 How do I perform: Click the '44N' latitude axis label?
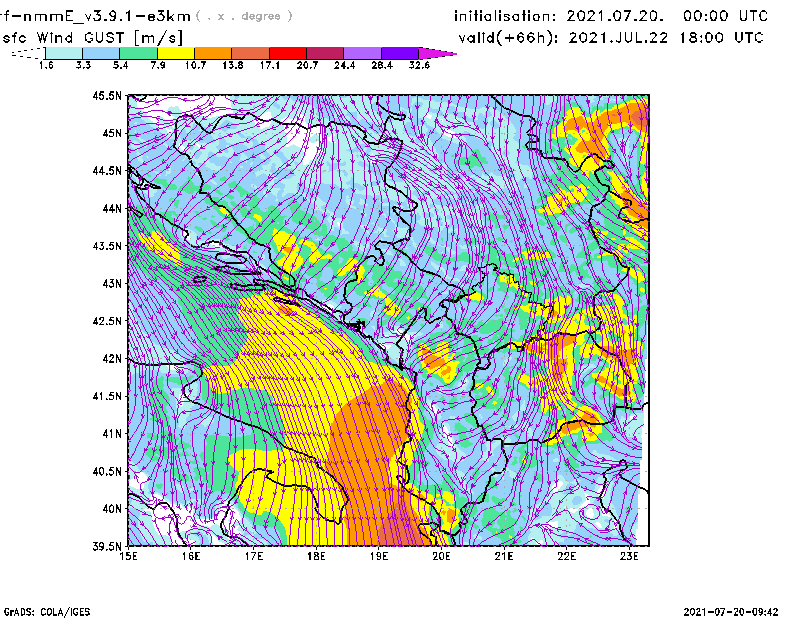pos(112,208)
